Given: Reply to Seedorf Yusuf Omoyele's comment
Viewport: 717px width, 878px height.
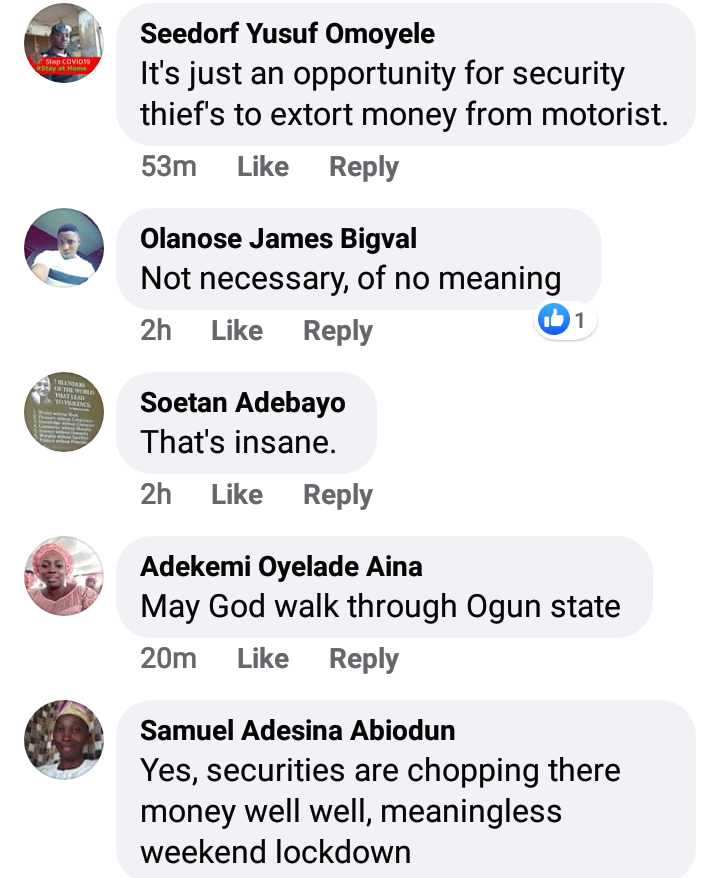Looking at the screenshot, I should click(x=364, y=167).
